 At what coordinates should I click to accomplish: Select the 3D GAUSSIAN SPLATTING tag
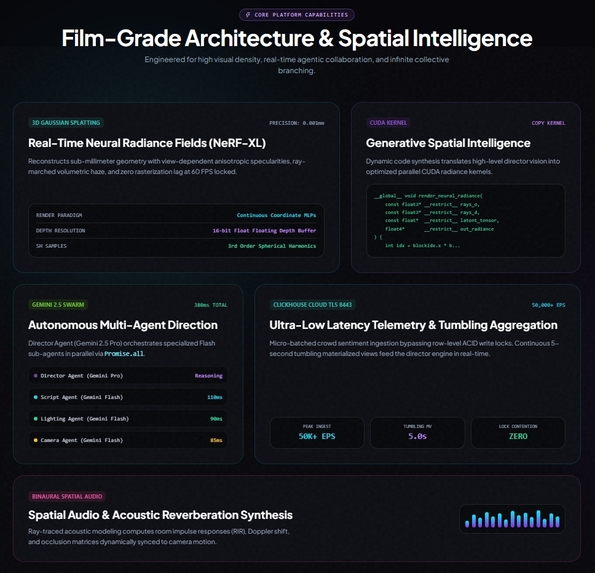[66, 123]
